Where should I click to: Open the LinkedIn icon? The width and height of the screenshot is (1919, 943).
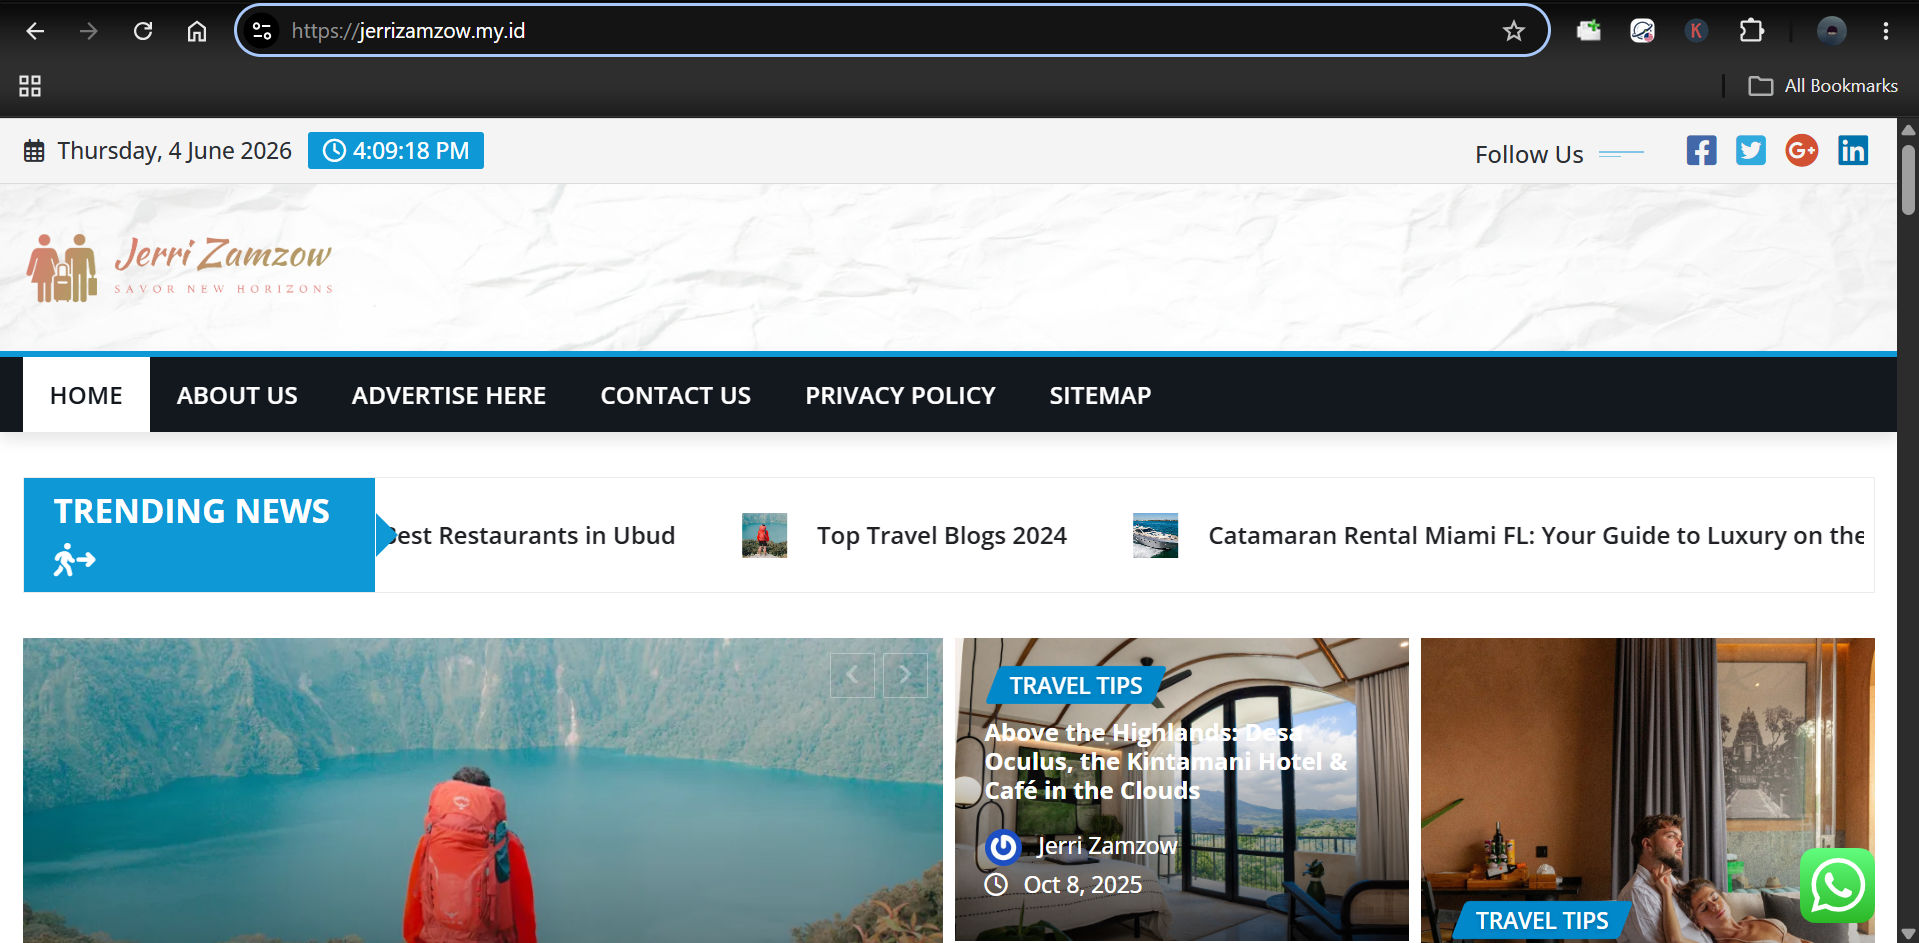tap(1853, 151)
